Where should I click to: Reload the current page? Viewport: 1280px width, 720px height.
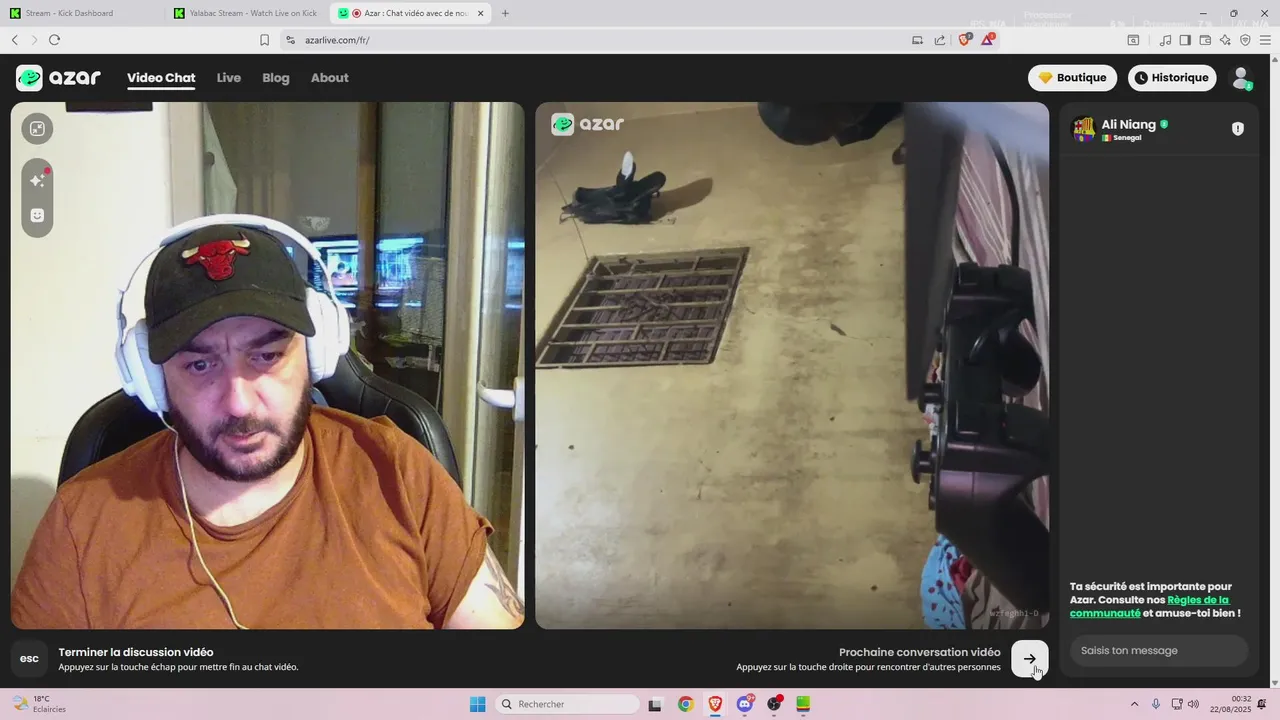pyautogui.click(x=54, y=40)
